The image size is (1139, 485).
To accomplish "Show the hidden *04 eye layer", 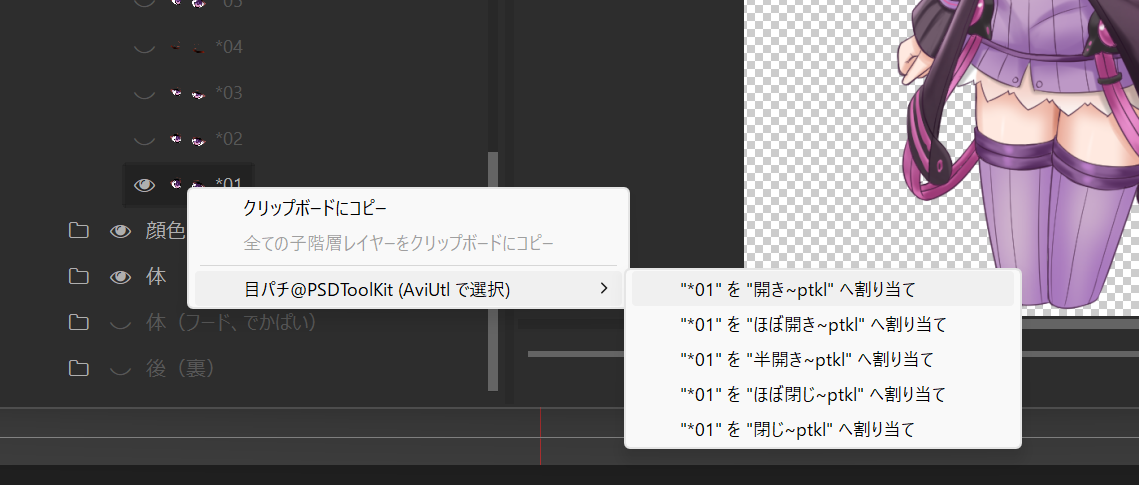I will tap(145, 47).
